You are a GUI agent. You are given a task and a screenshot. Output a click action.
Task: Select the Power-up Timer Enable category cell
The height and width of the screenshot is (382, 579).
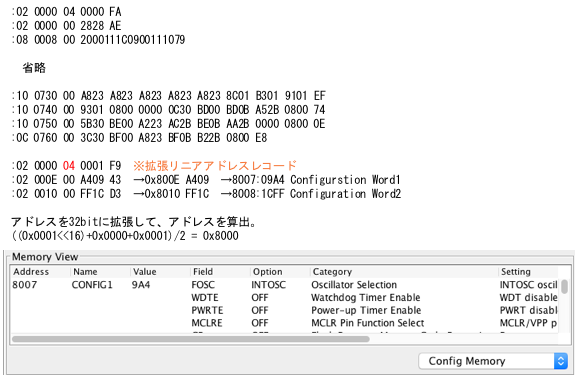pyautogui.click(x=366, y=310)
